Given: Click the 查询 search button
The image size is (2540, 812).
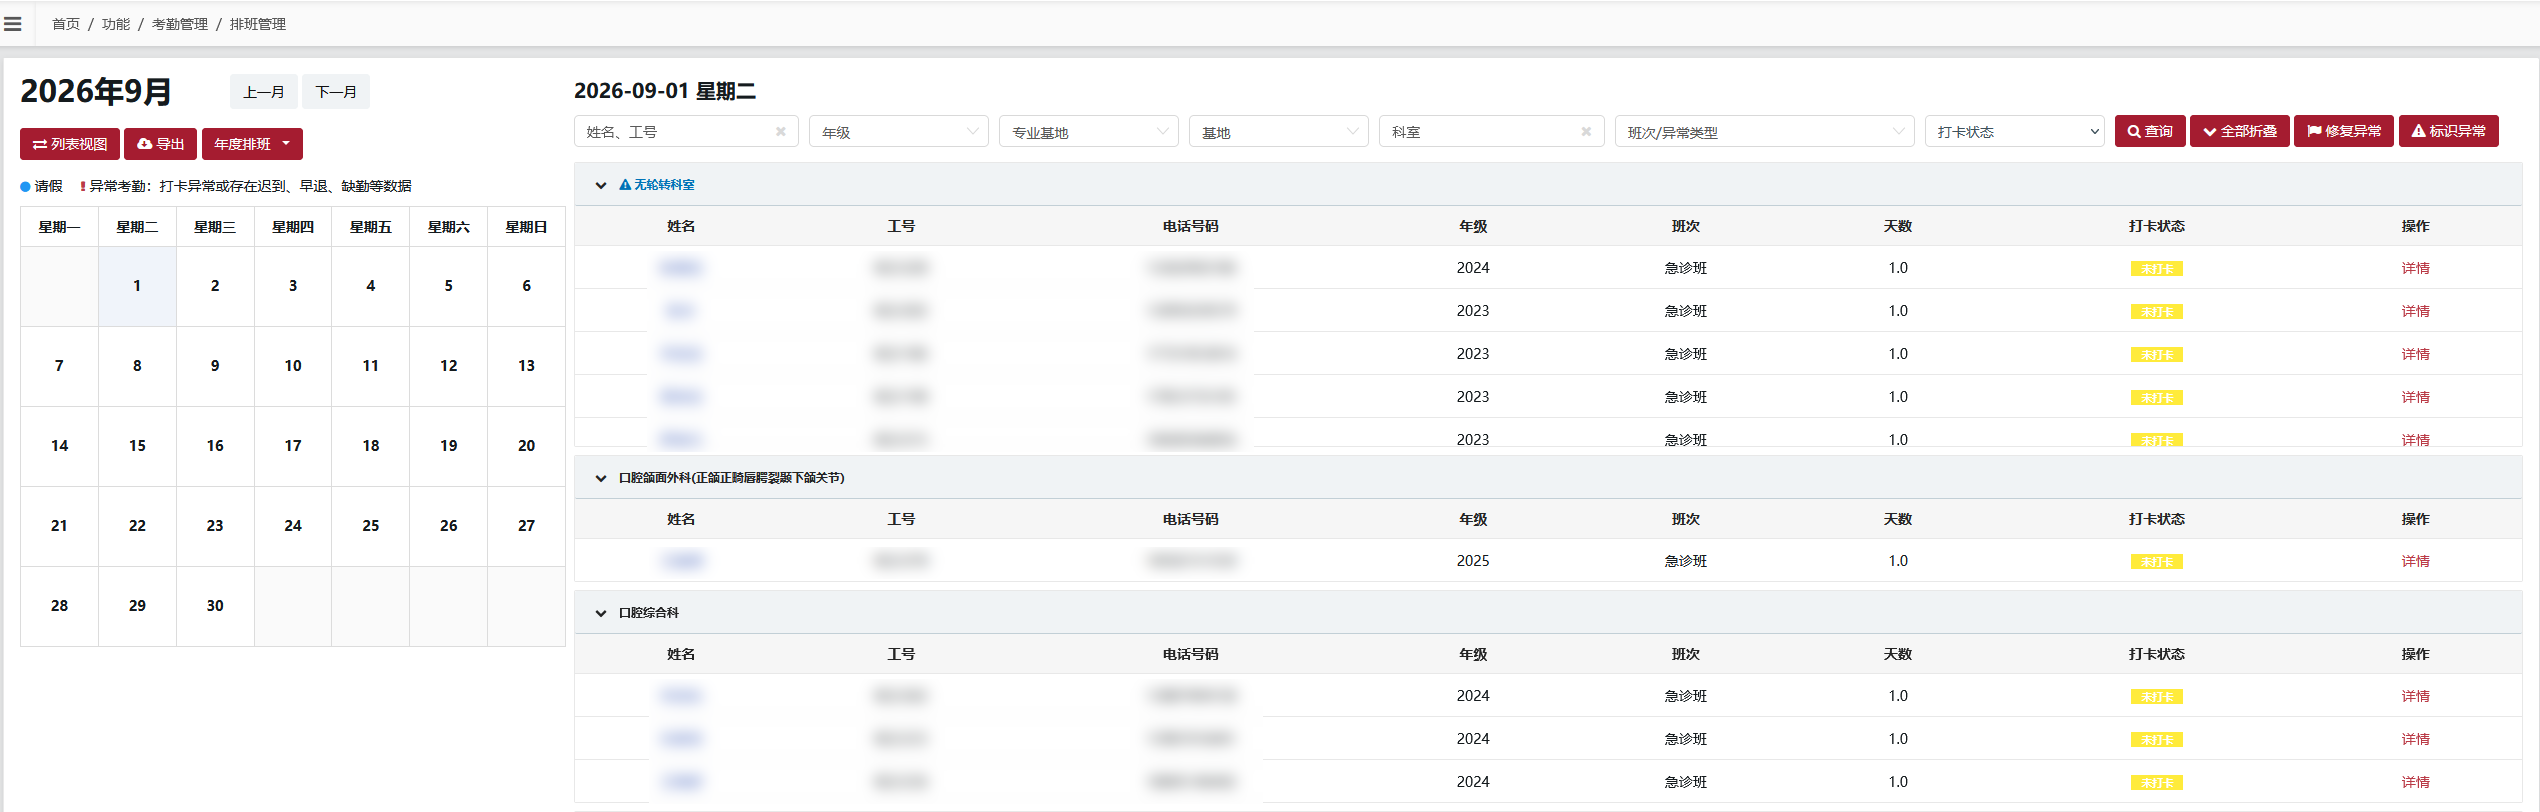Looking at the screenshot, I should pyautogui.click(x=2150, y=131).
